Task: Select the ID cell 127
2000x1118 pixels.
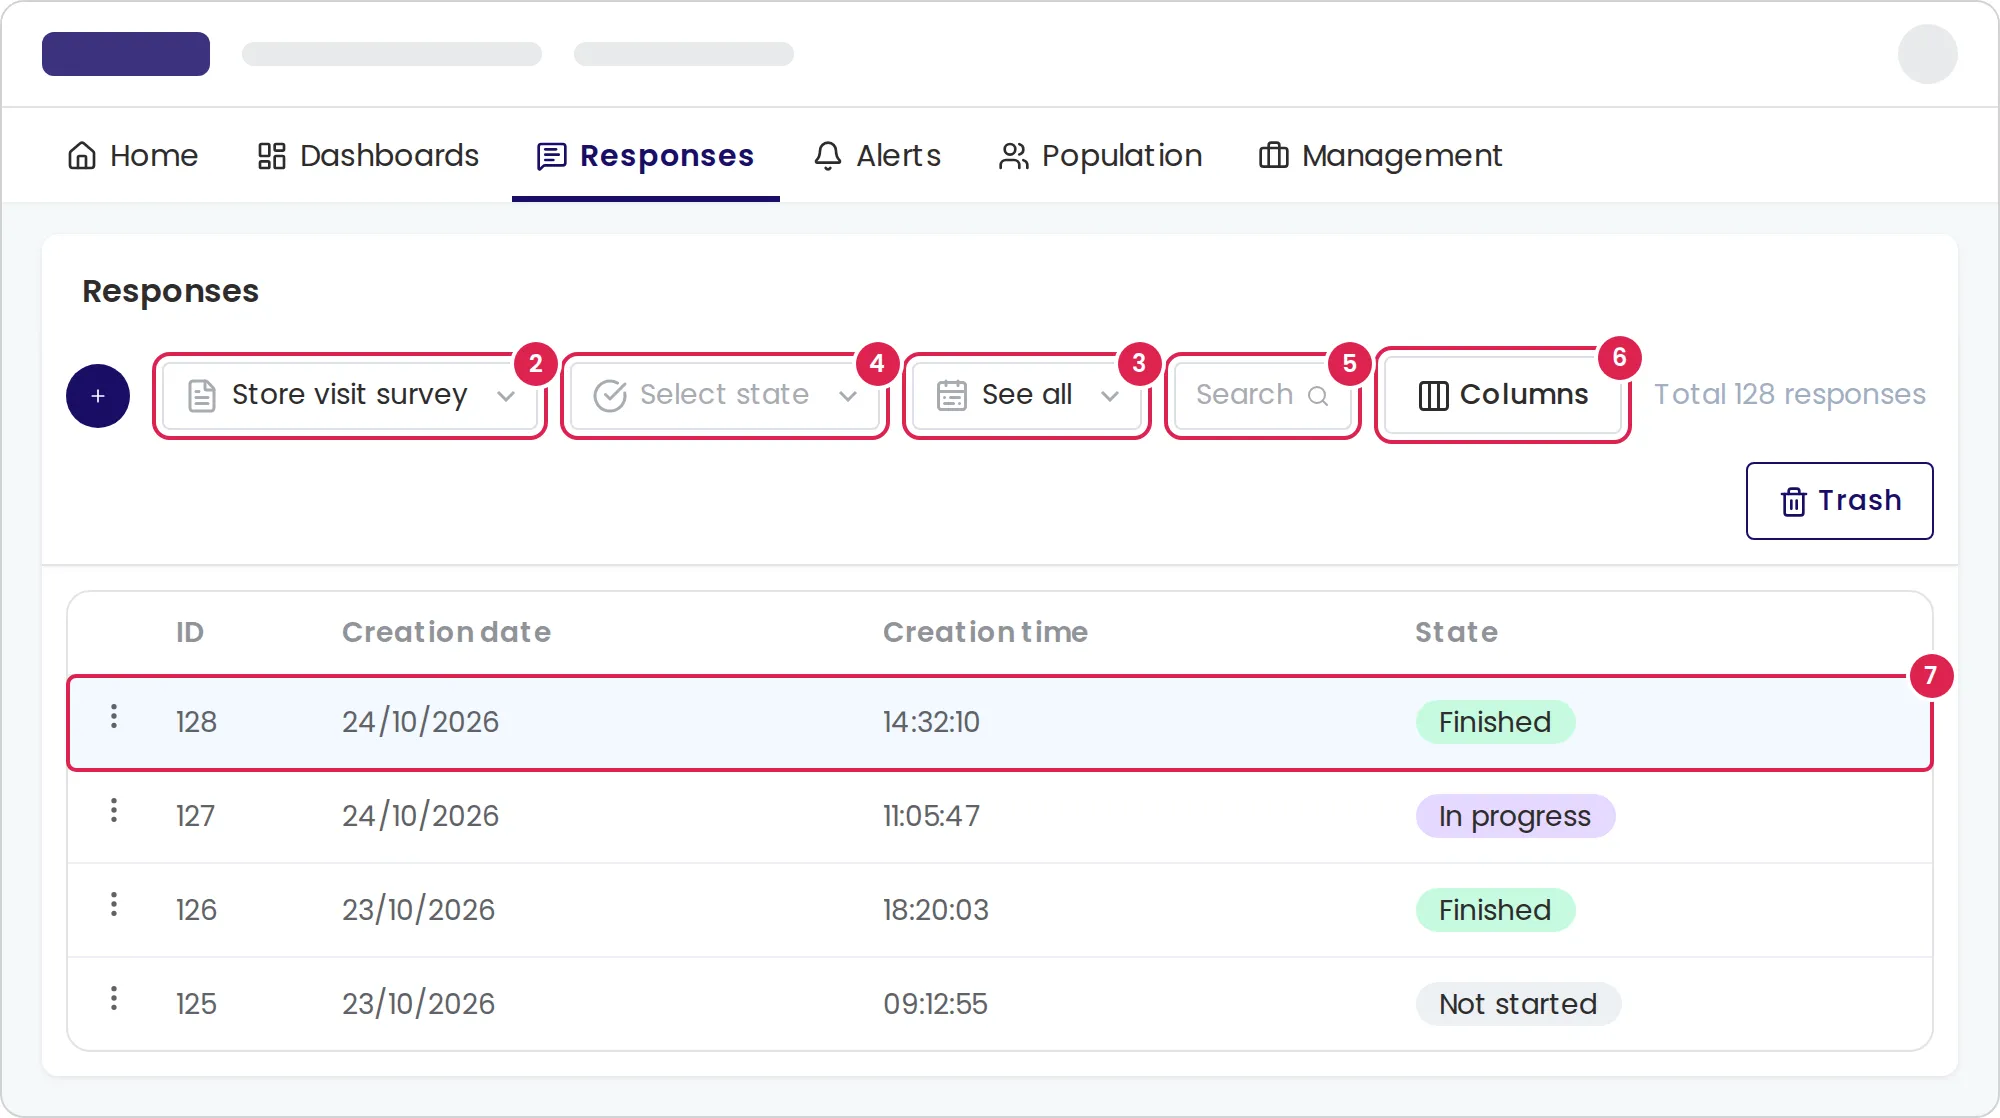Action: click(195, 816)
